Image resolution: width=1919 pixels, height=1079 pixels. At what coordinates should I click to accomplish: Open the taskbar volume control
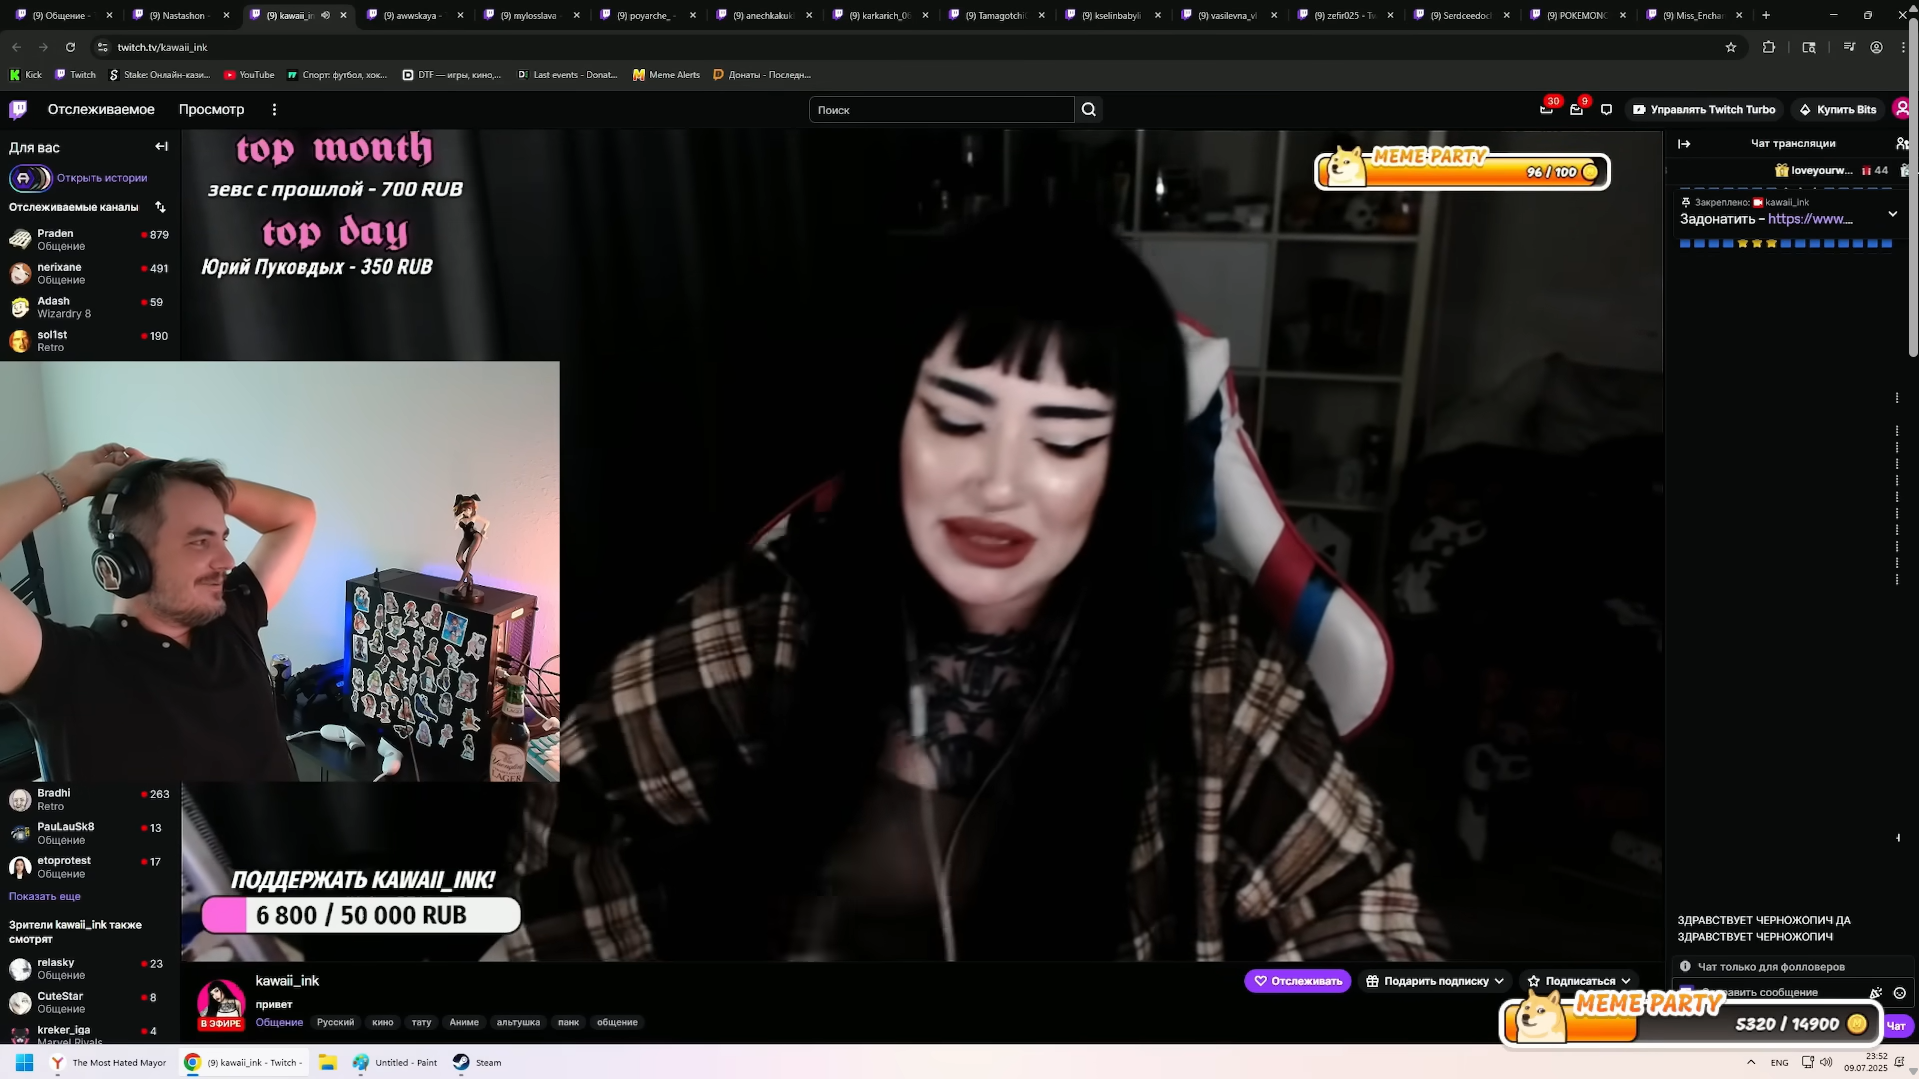click(x=1826, y=1062)
